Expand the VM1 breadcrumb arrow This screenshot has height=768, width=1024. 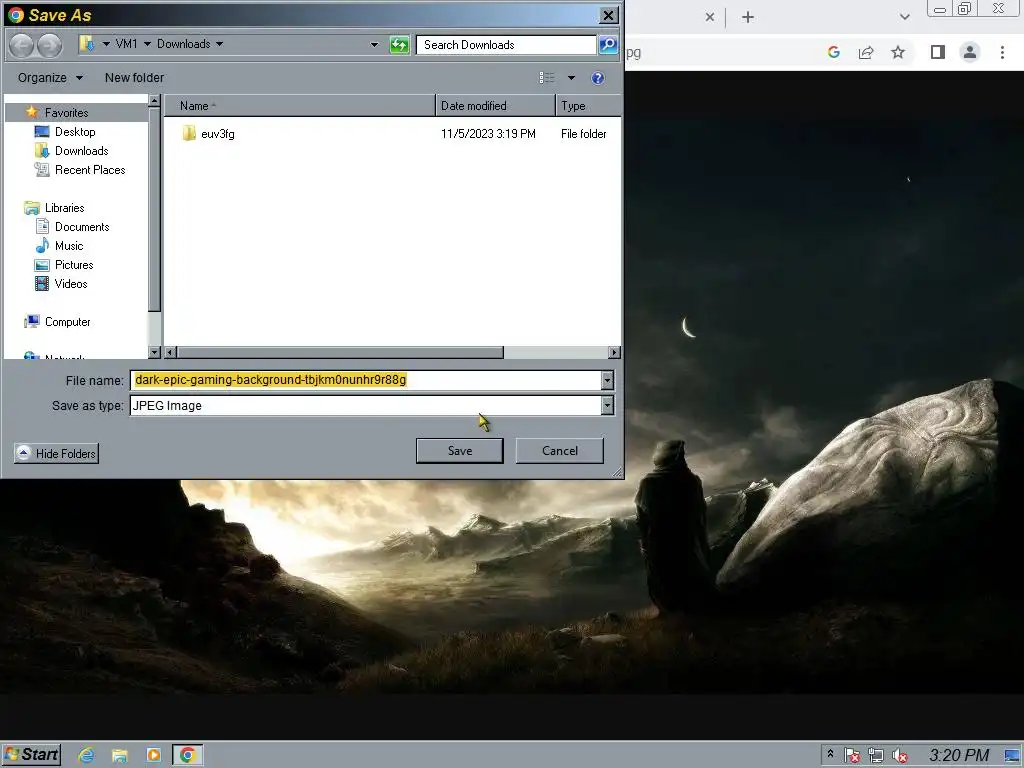pyautogui.click(x=147, y=44)
